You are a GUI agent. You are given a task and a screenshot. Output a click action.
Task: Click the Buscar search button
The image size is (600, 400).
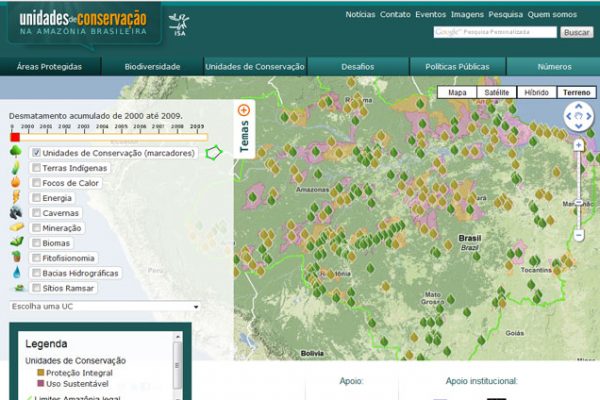(576, 32)
